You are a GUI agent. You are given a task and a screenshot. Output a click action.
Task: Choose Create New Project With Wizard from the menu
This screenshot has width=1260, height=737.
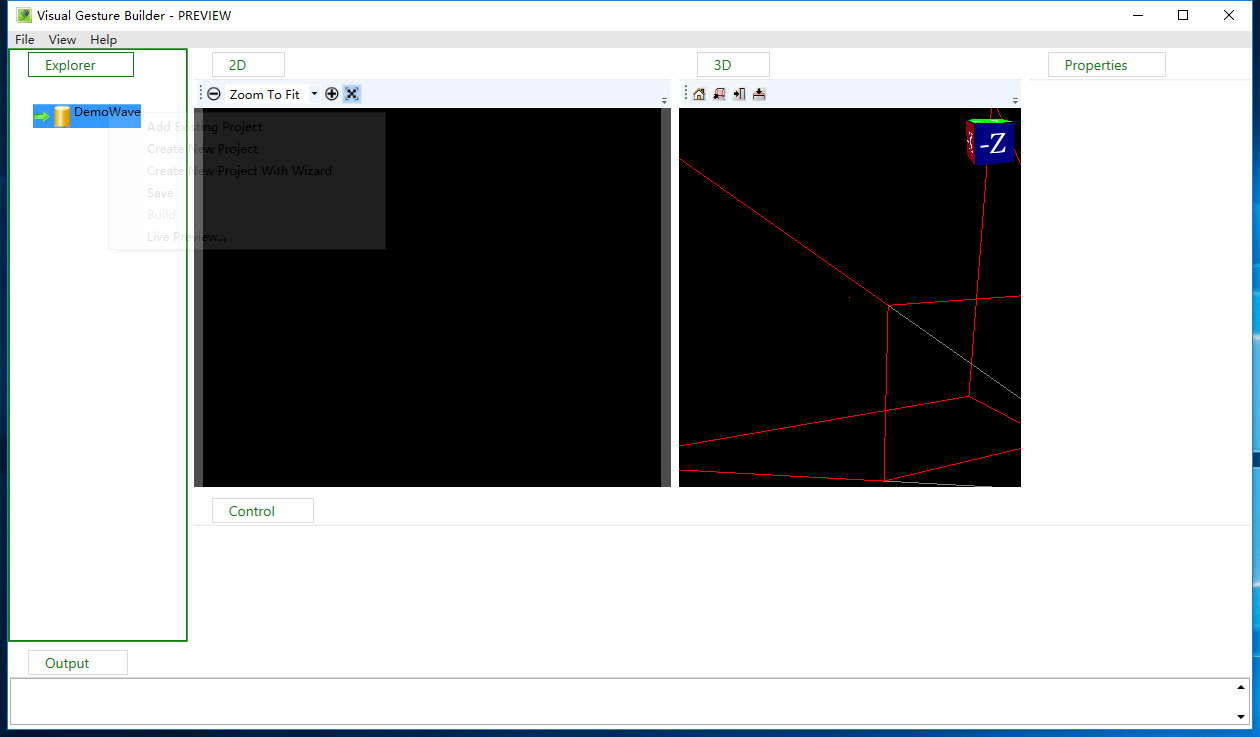(239, 170)
